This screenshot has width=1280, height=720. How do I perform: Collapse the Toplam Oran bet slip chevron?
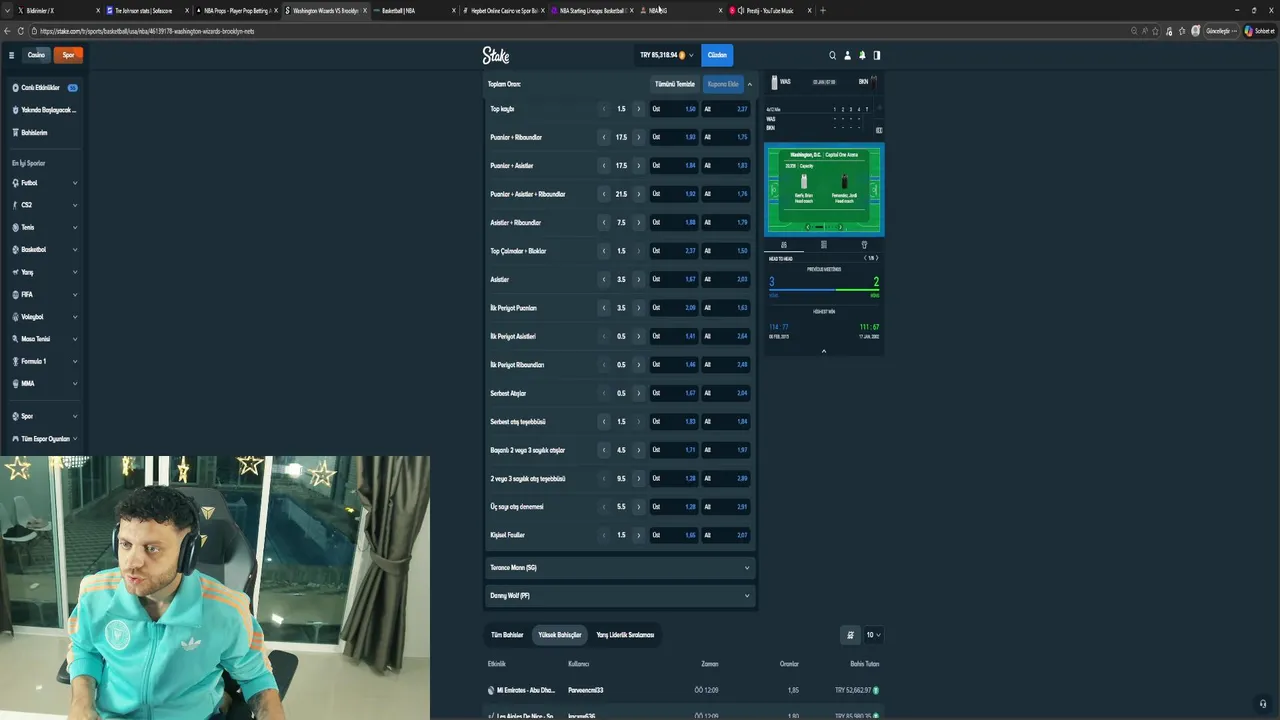pyautogui.click(x=749, y=84)
